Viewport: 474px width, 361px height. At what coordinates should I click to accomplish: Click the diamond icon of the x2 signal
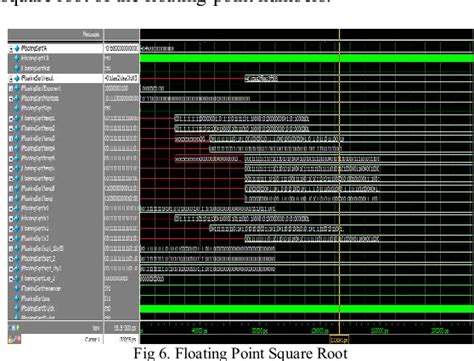17,229
